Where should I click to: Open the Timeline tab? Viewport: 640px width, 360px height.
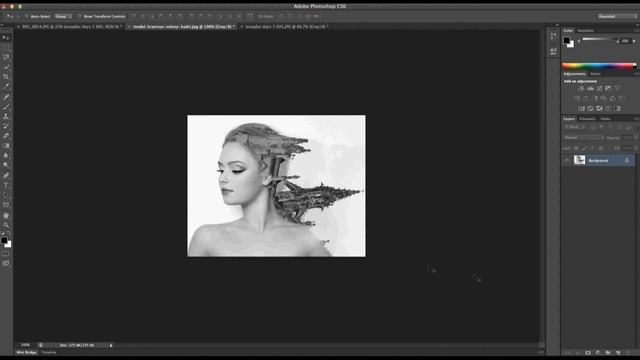[49, 352]
